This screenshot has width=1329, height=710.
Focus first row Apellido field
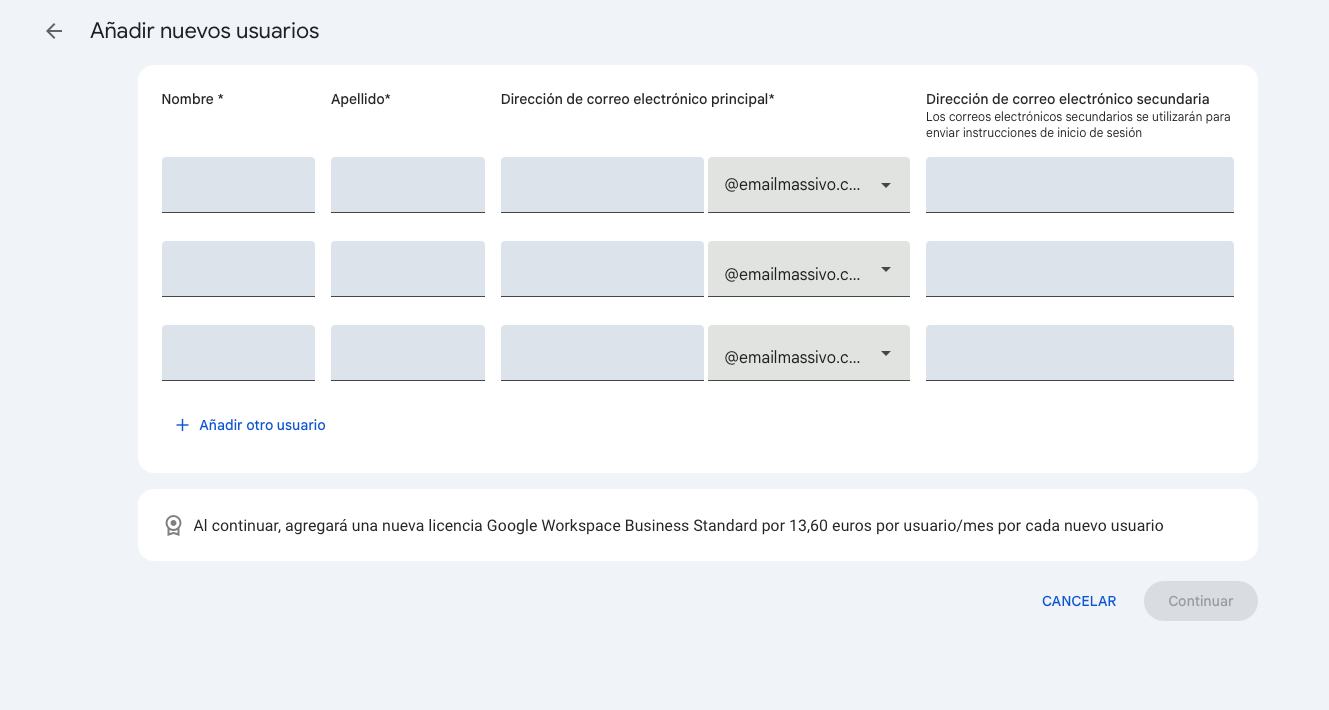pos(407,185)
